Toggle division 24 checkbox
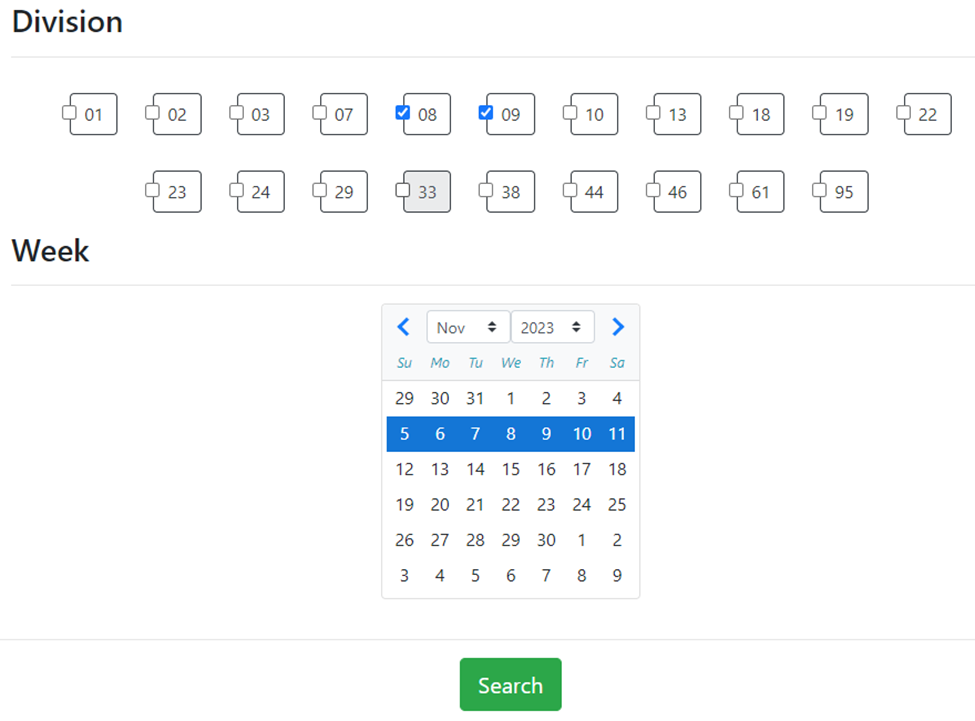The image size is (975, 721). tap(236, 190)
